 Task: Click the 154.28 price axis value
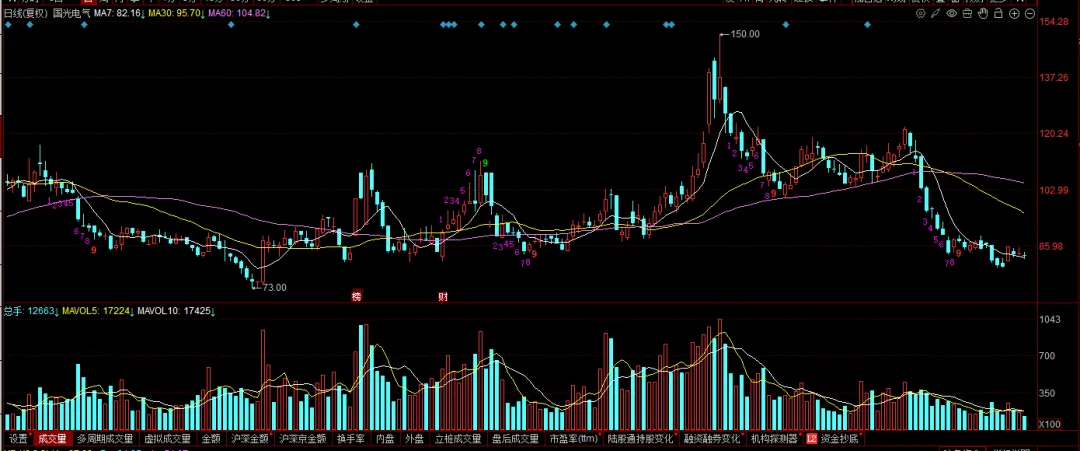[1054, 21]
